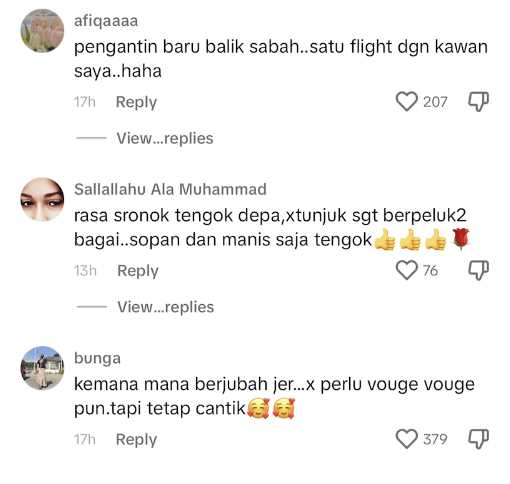
Task: Open the bunga username link
Action: coord(97,359)
